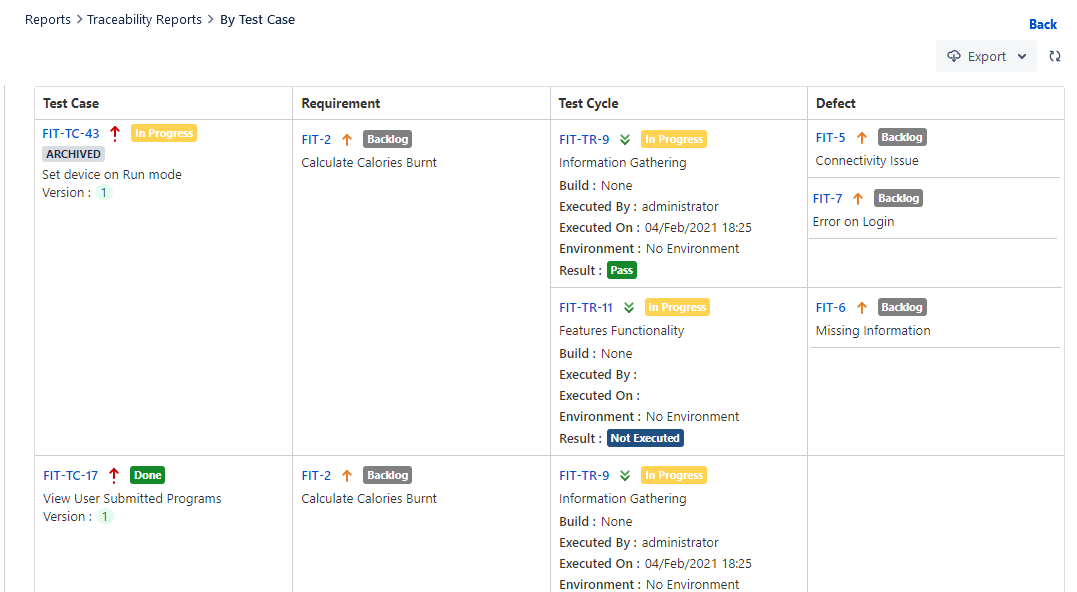Expand test cycle FIT-TR-9 details
1077x592 pixels.
(627, 139)
